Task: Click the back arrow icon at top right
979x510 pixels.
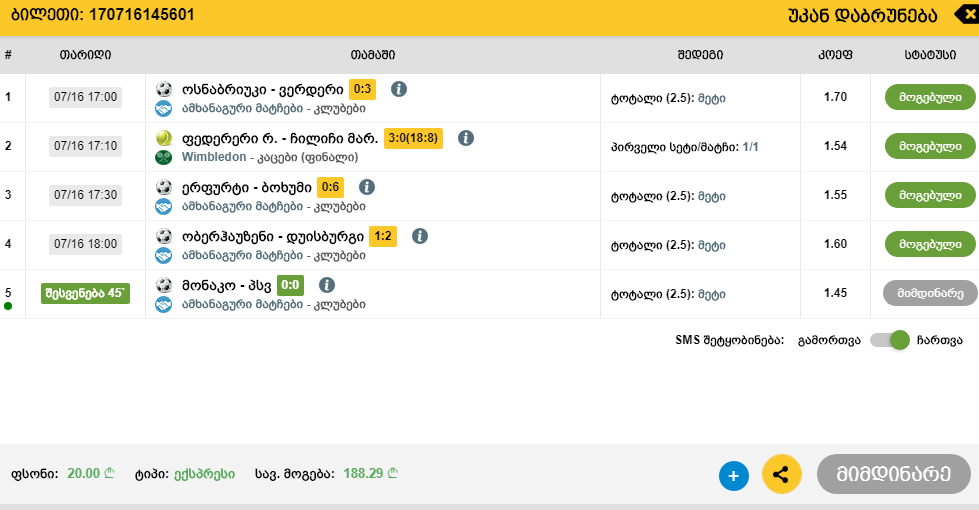Action: [x=966, y=14]
